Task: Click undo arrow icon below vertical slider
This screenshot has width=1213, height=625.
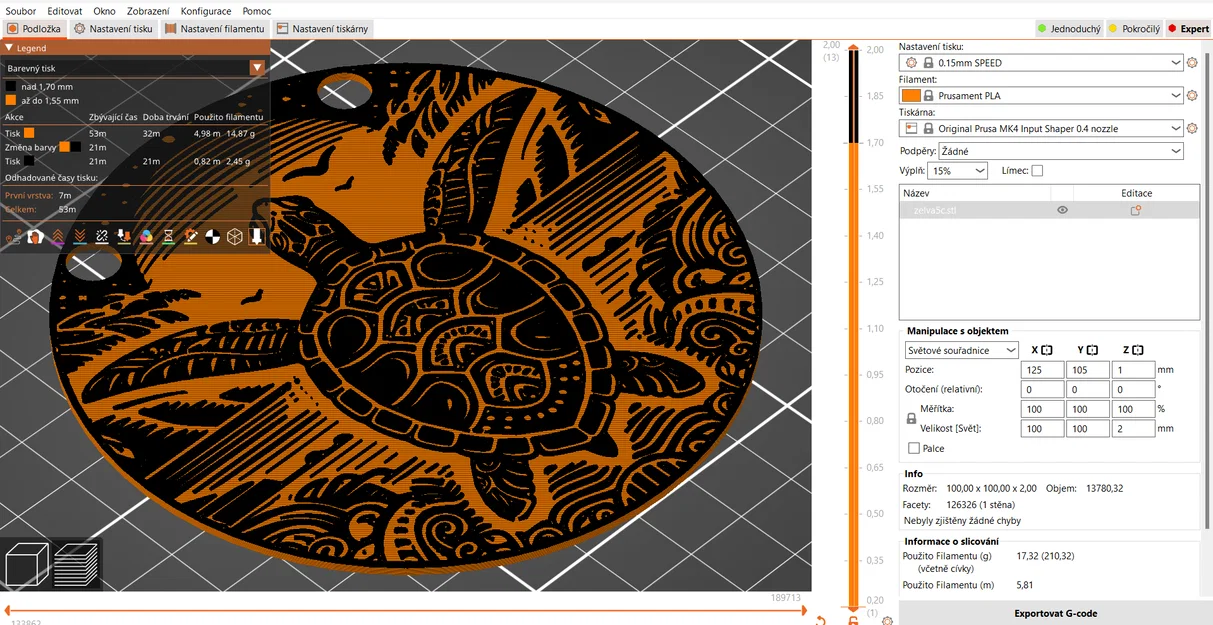Action: point(821,621)
